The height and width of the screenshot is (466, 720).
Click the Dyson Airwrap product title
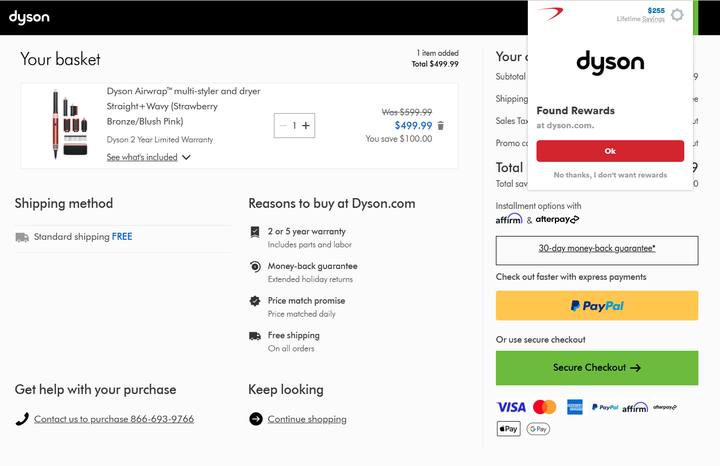184,106
